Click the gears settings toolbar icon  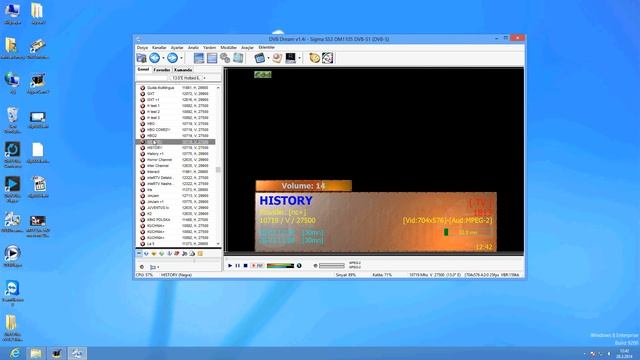tap(225, 58)
